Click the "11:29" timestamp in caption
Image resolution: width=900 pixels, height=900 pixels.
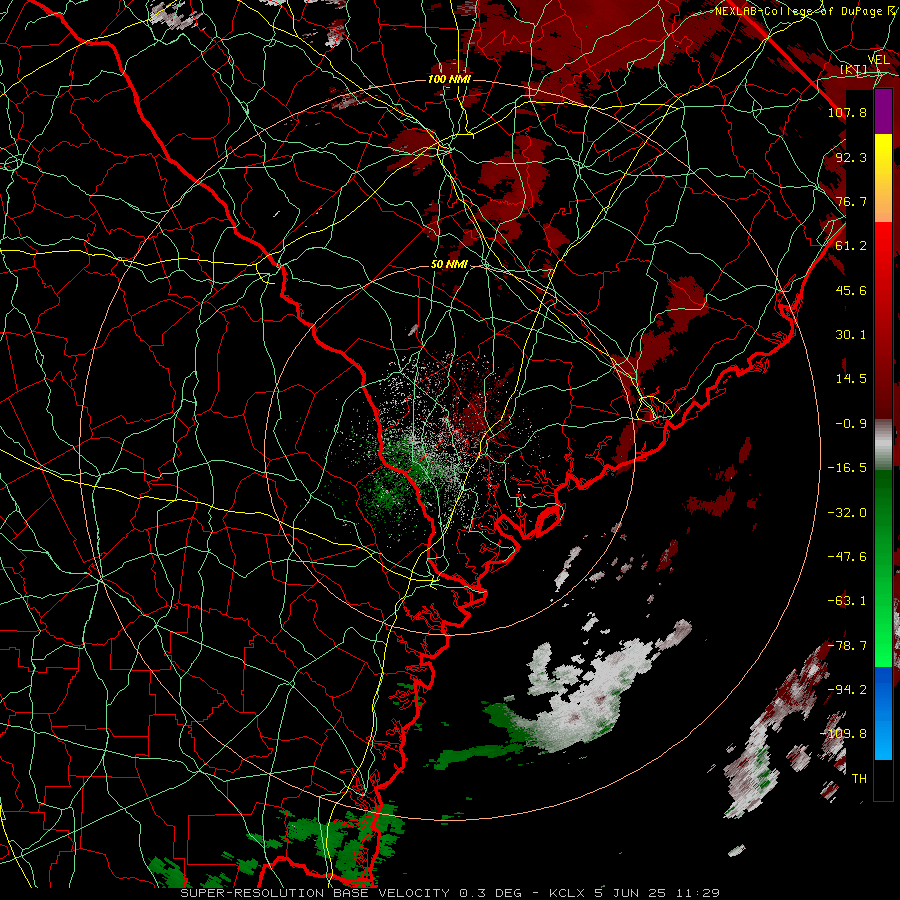[x=697, y=893]
